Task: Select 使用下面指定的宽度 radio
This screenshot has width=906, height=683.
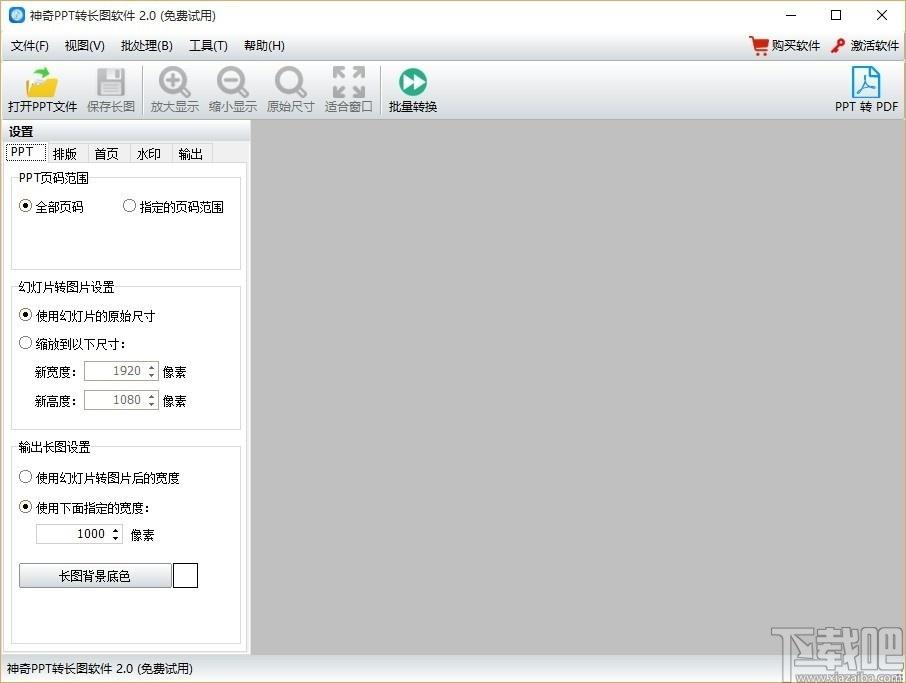Action: pos(25,507)
